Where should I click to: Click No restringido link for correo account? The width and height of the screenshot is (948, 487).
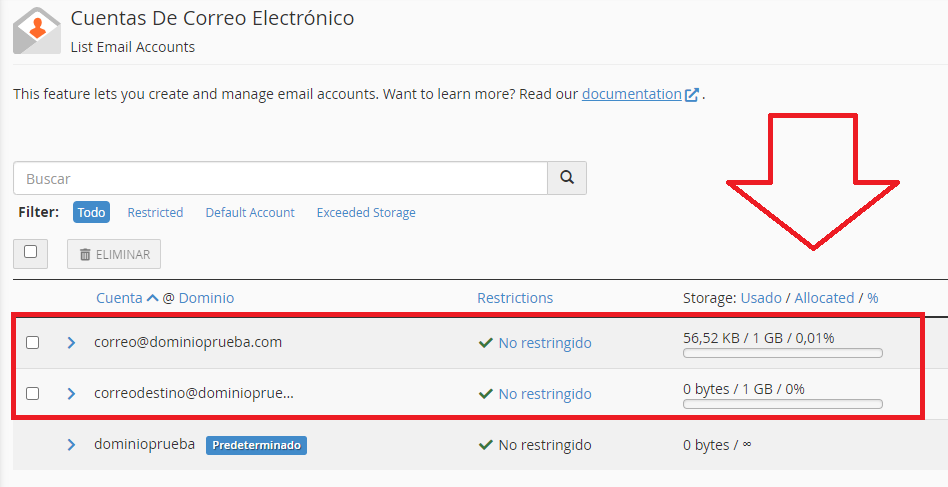545,343
